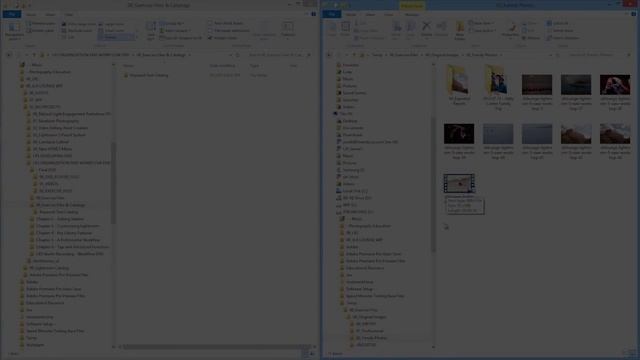
Task: Select Local Disk (C:) in right tree
Action: coord(355,191)
